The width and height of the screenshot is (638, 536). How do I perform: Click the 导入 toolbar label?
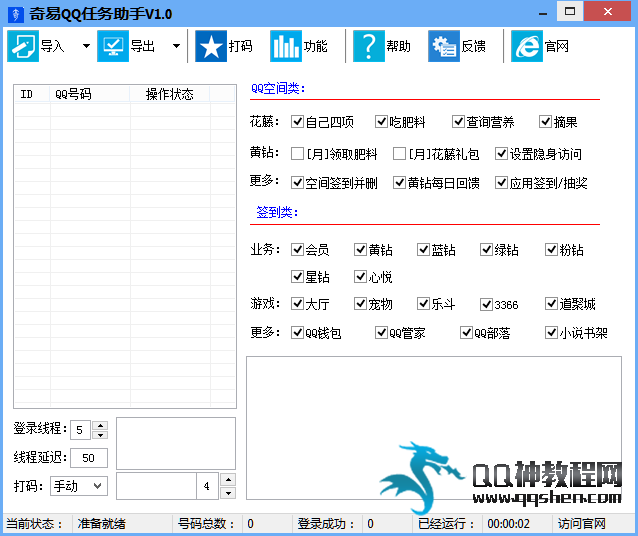pos(52,46)
